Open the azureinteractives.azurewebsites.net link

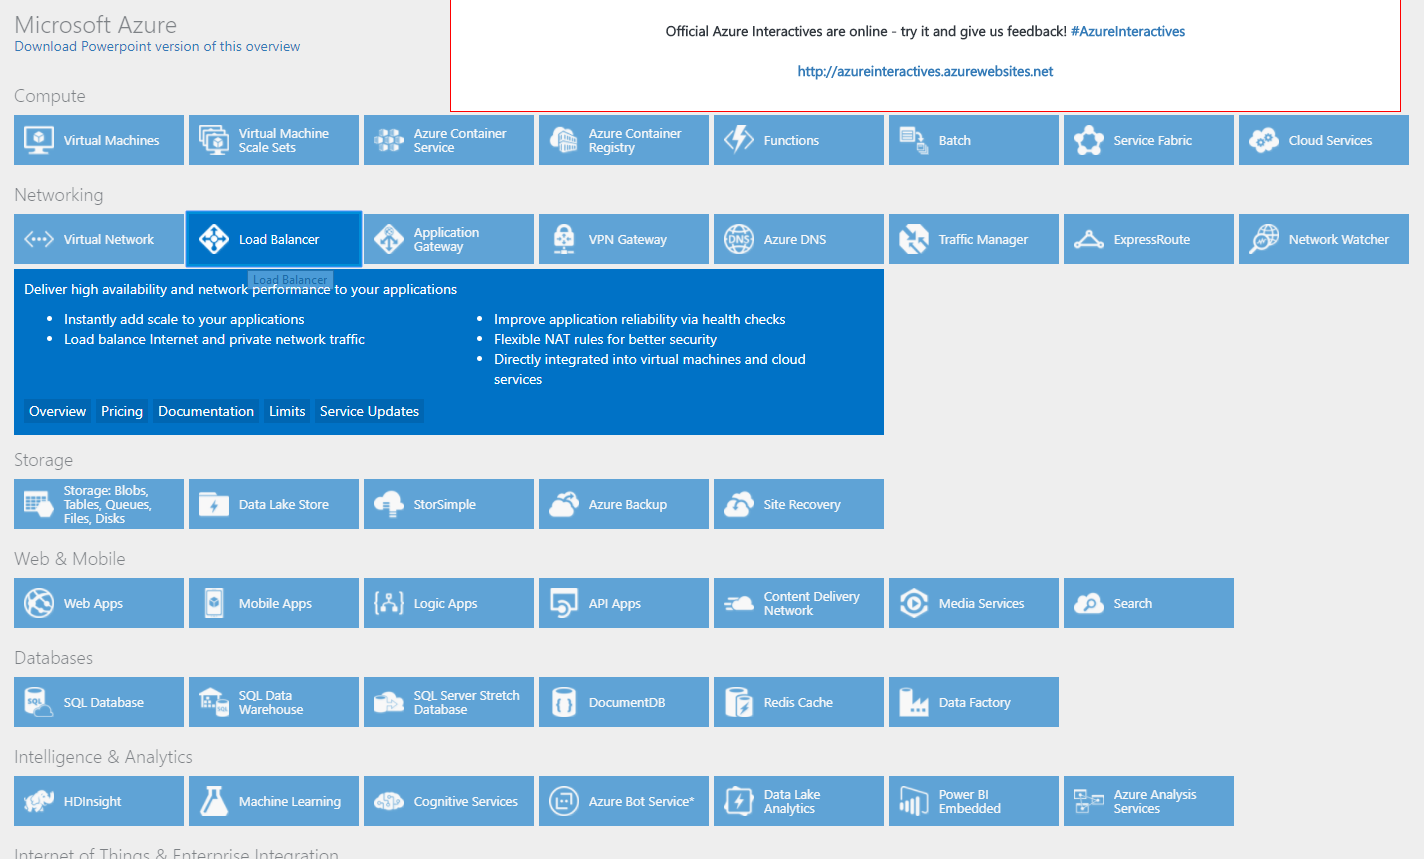click(925, 71)
